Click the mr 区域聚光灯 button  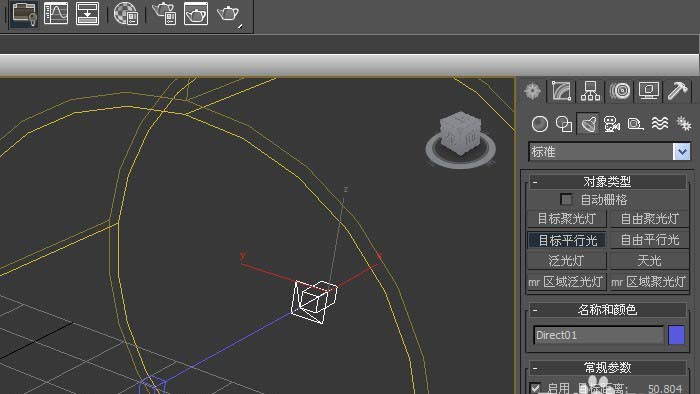(650, 282)
